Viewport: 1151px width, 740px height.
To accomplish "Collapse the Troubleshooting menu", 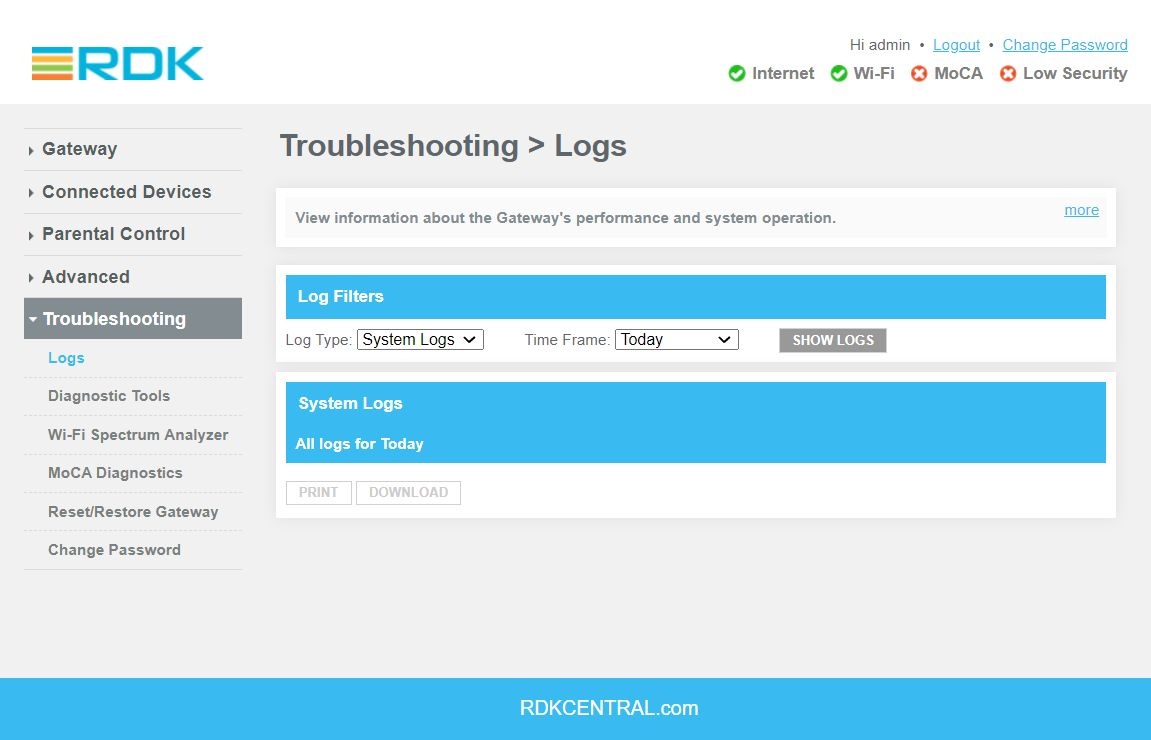I will click(x=114, y=319).
